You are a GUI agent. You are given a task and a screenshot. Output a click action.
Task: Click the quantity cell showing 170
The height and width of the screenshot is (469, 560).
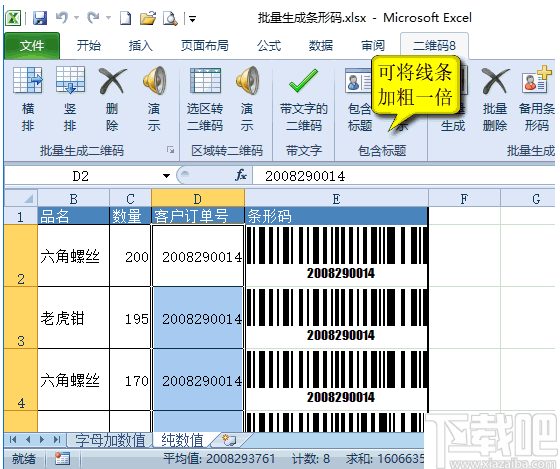tap(130, 380)
